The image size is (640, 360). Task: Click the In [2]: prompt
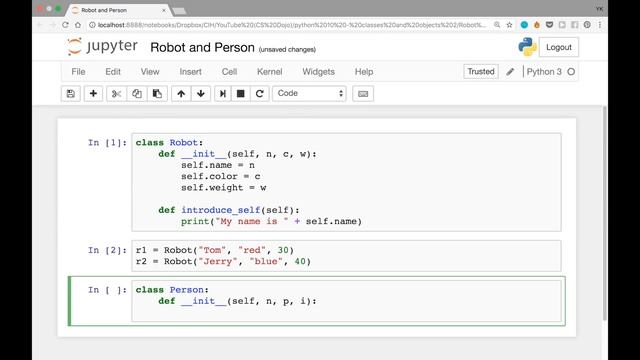click(107, 250)
